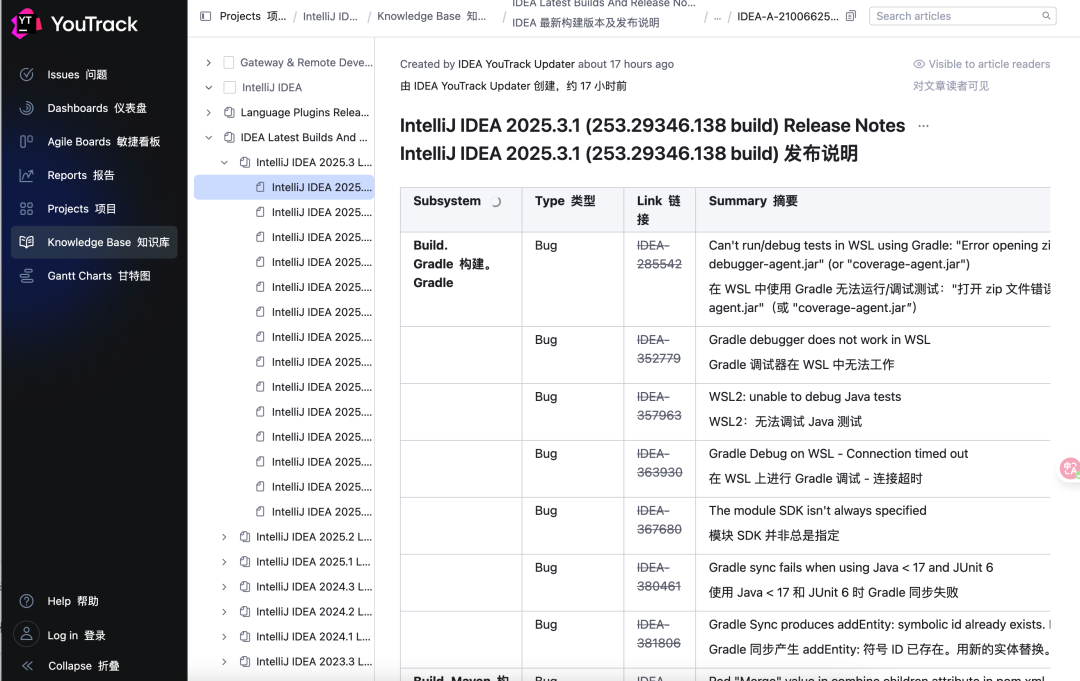This screenshot has width=1080, height=681.
Task: Open issue link IDEA-357963
Action: point(659,406)
